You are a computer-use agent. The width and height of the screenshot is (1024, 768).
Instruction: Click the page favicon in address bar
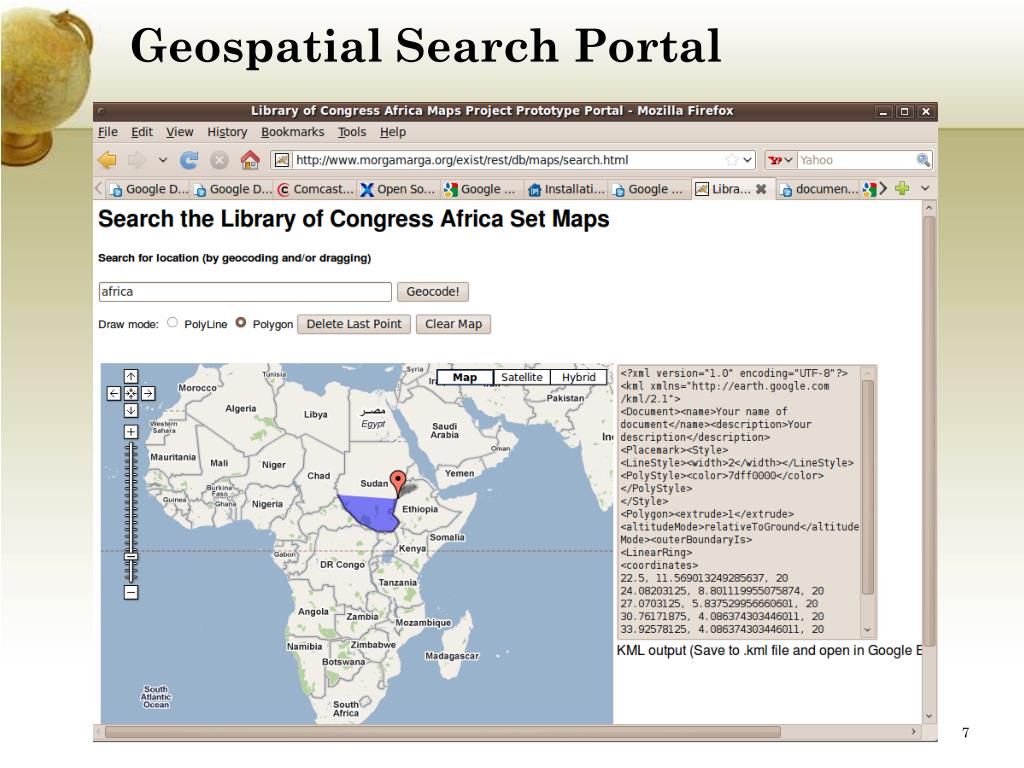281,160
